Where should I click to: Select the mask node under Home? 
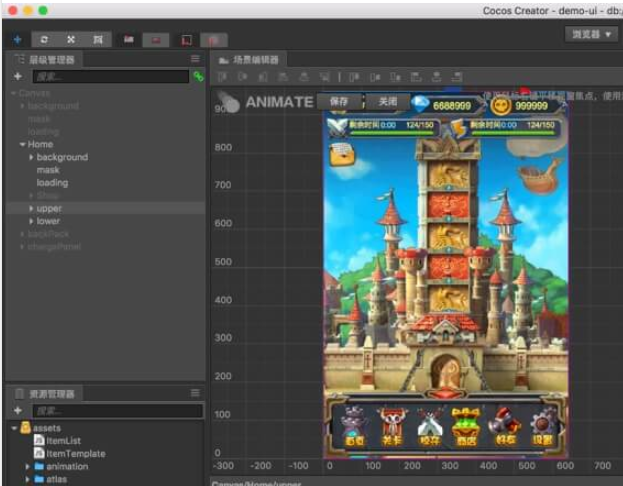[x=48, y=170]
